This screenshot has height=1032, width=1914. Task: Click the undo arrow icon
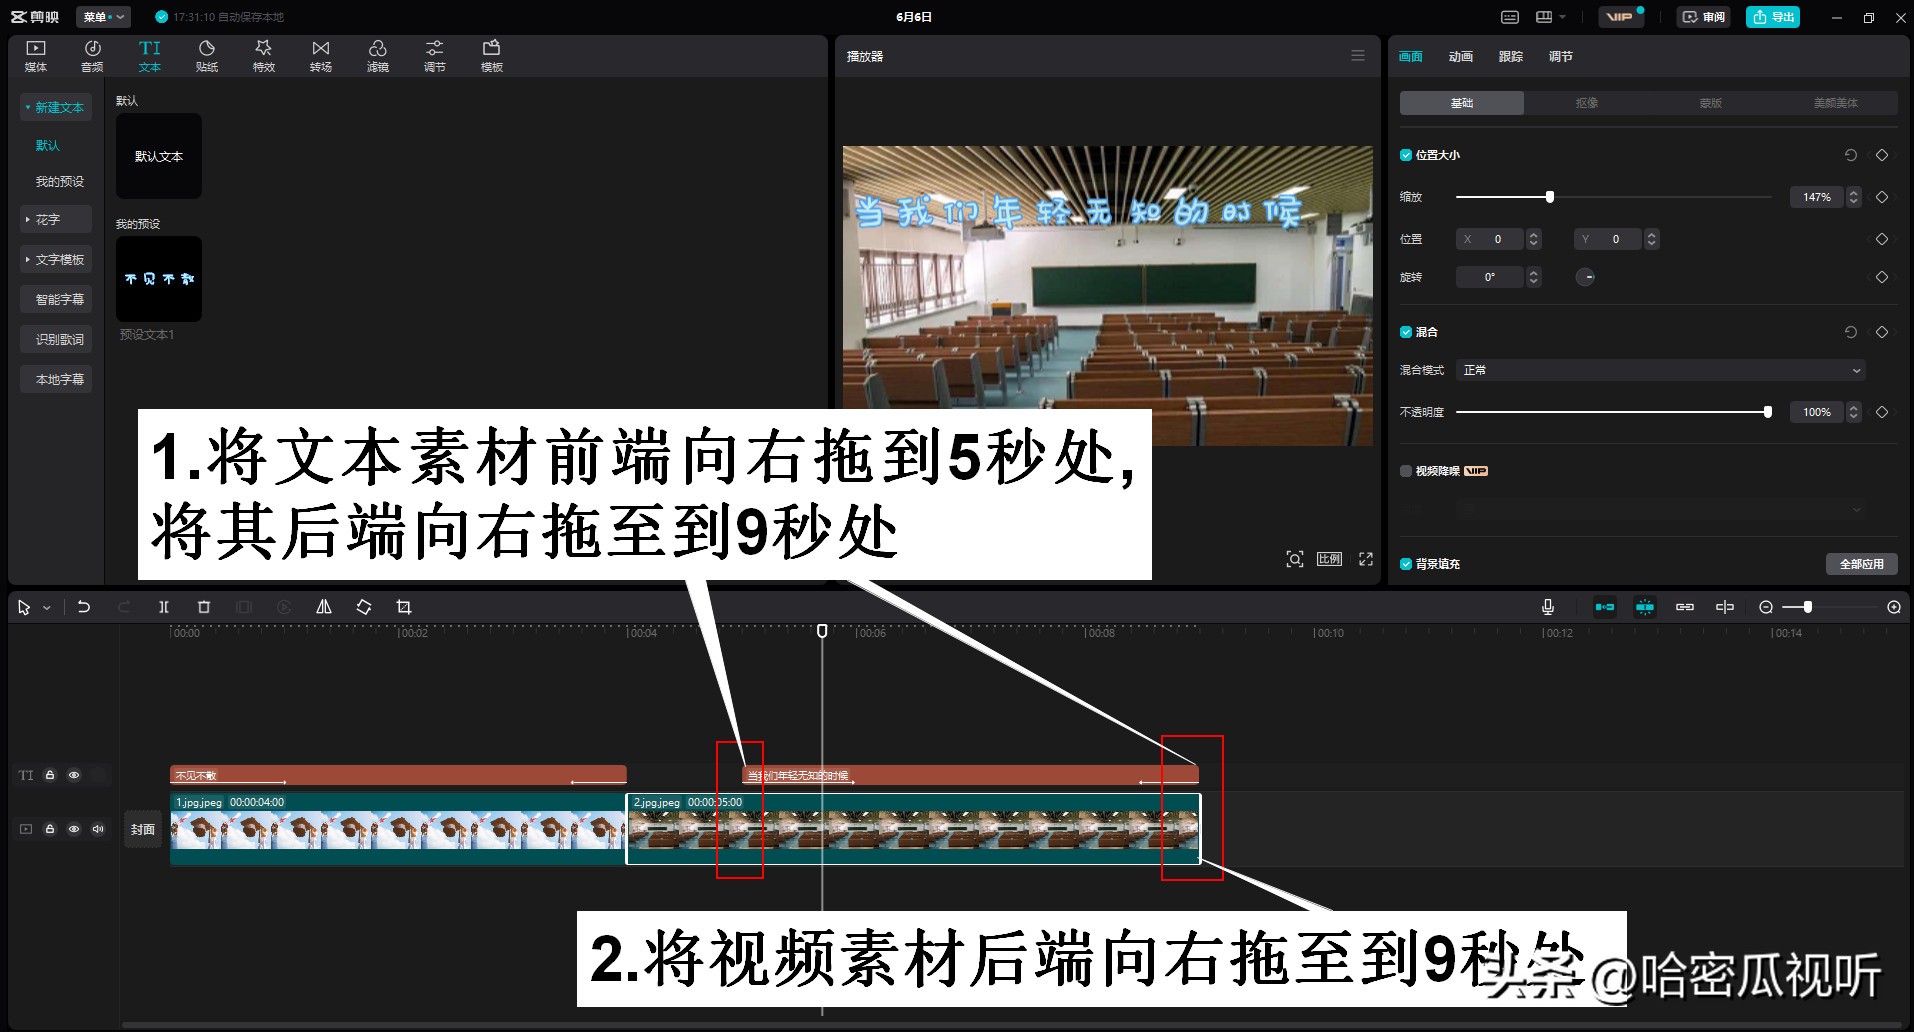coord(84,606)
